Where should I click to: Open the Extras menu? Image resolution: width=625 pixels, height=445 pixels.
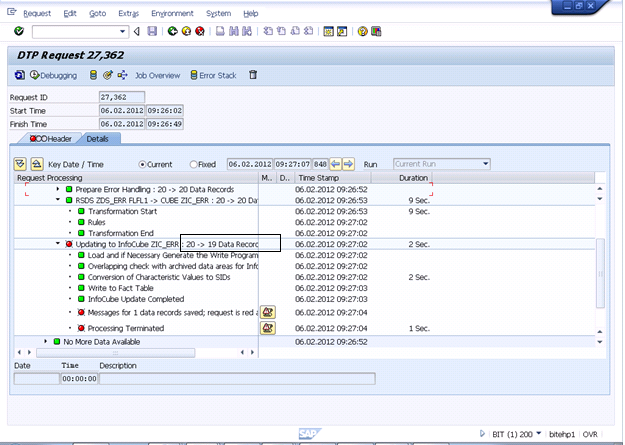click(128, 14)
